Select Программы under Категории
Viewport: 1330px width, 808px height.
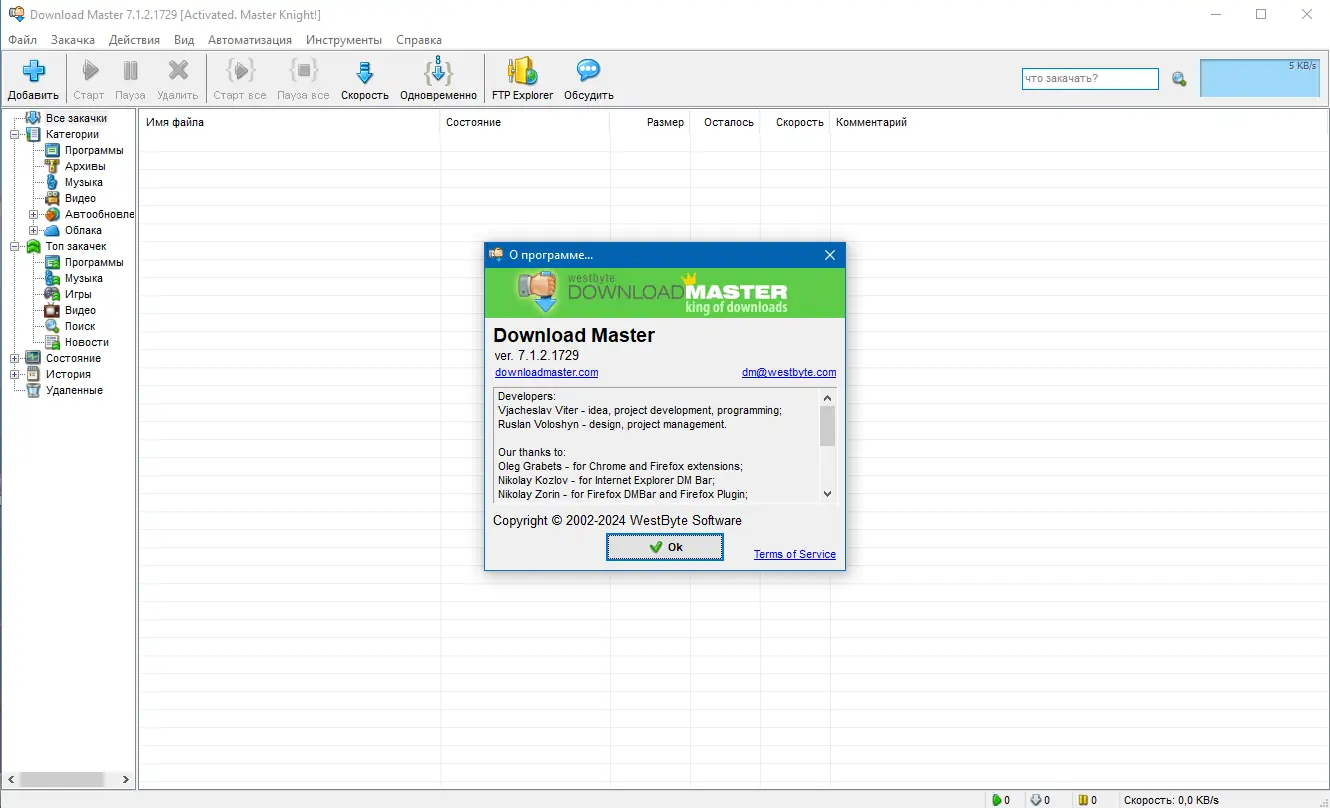[94, 150]
